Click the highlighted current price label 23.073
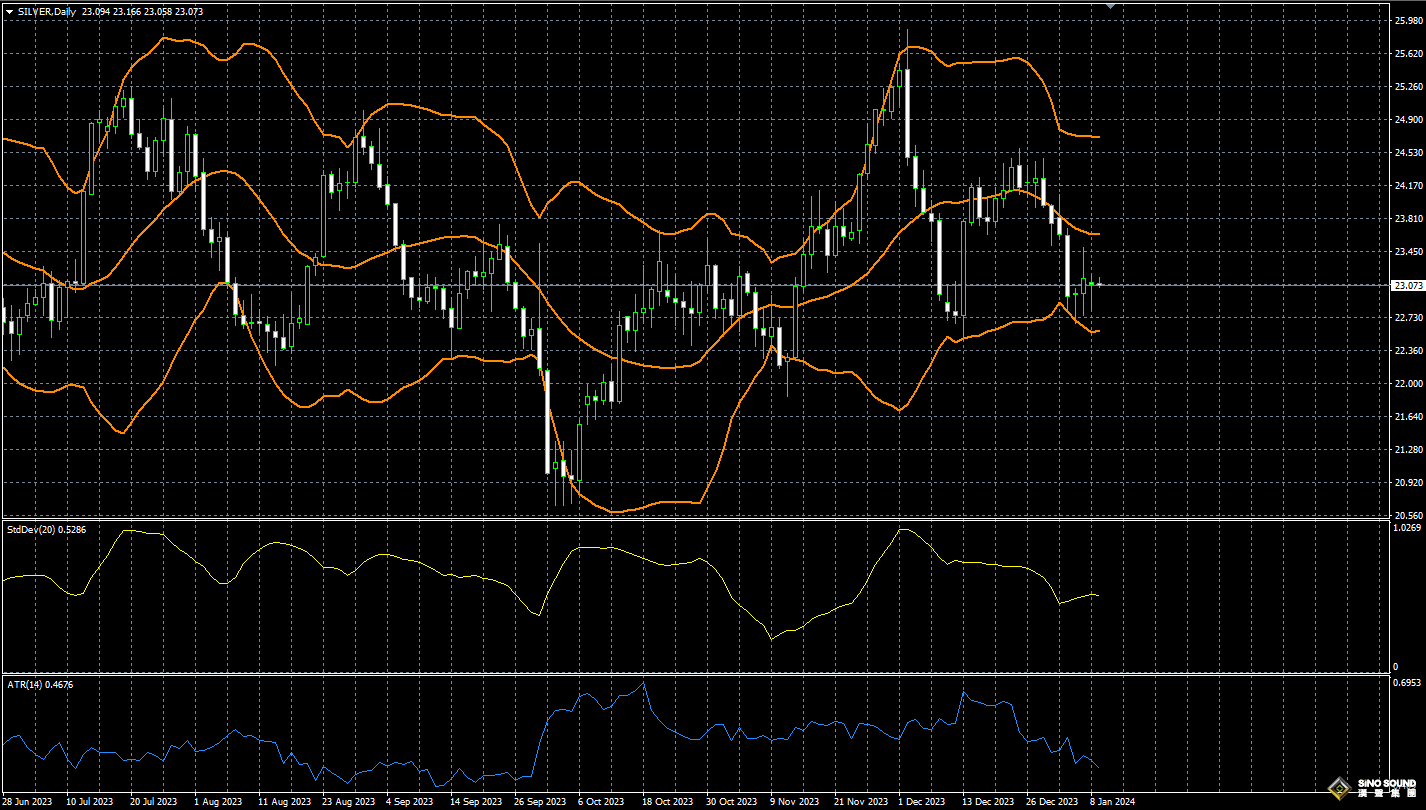1426x810 pixels. tap(1406, 285)
